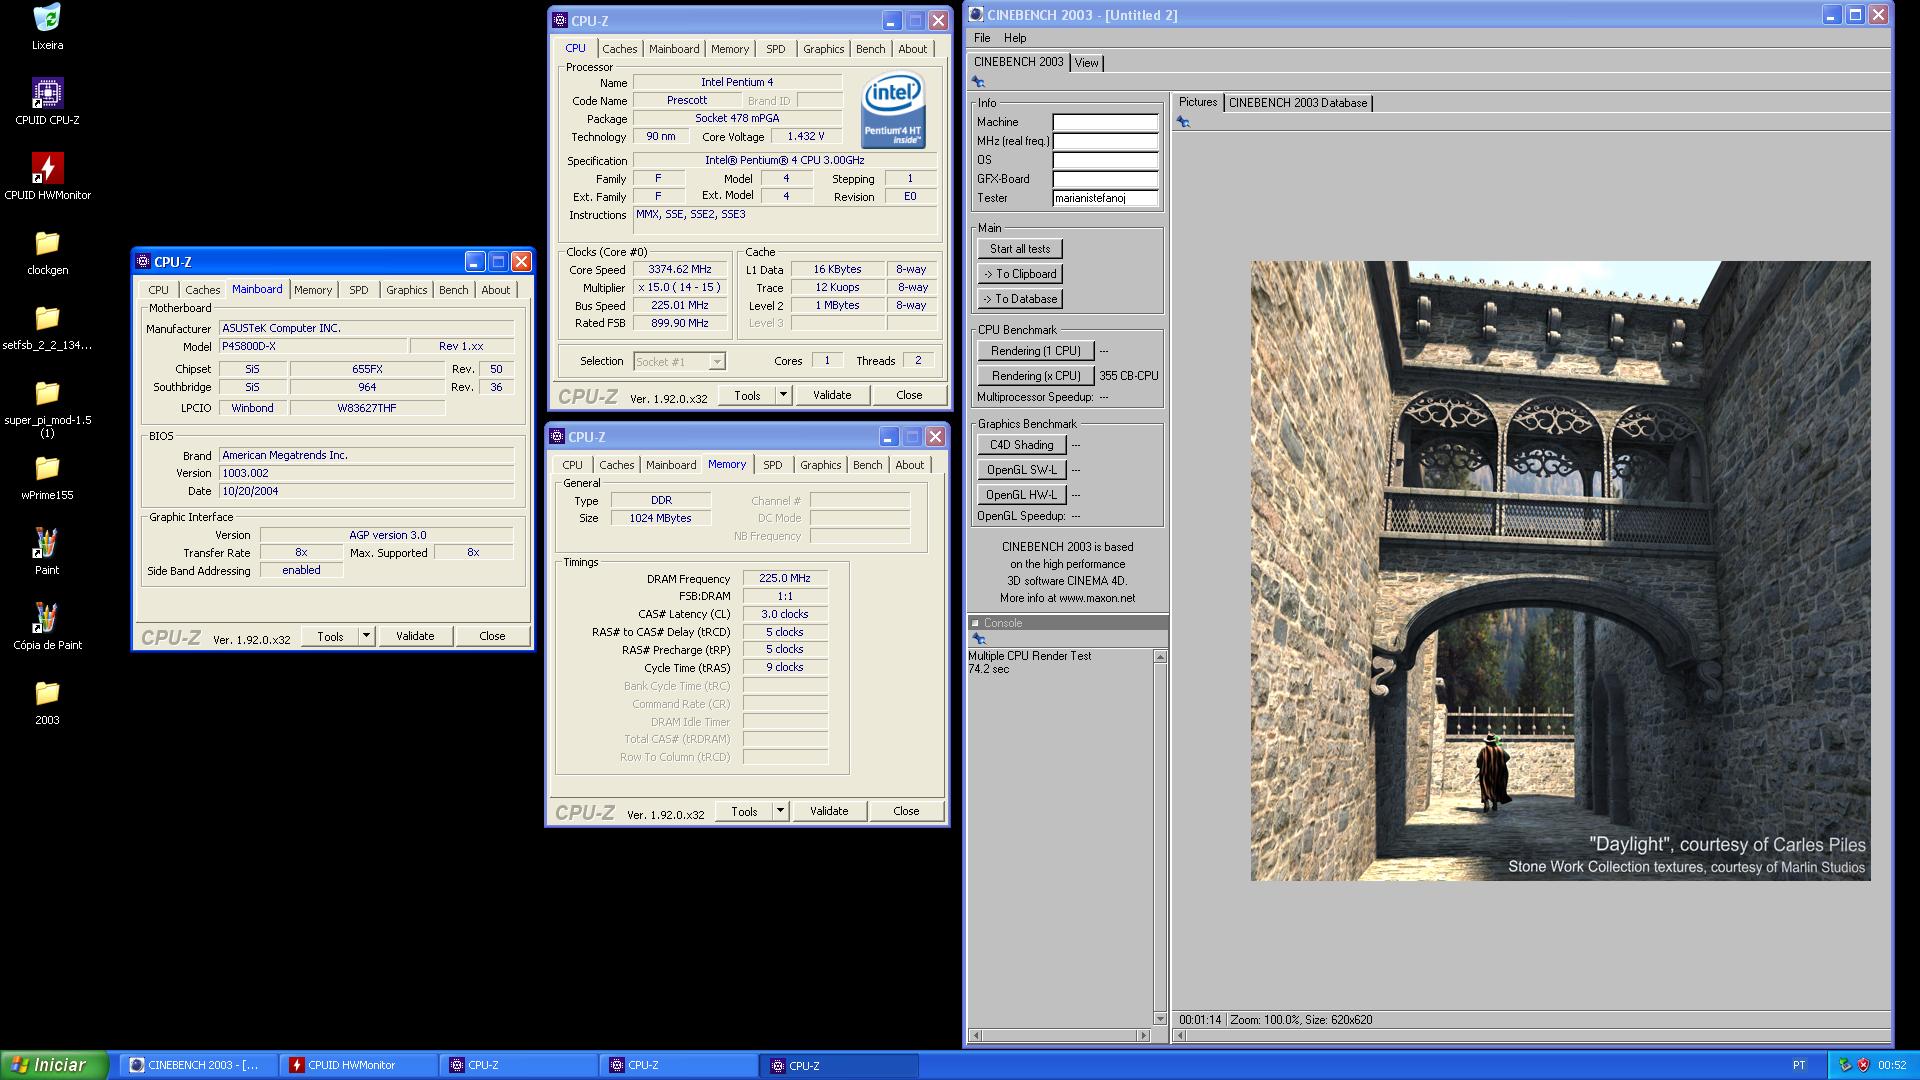Click the security shield tray icon

tap(1863, 1065)
